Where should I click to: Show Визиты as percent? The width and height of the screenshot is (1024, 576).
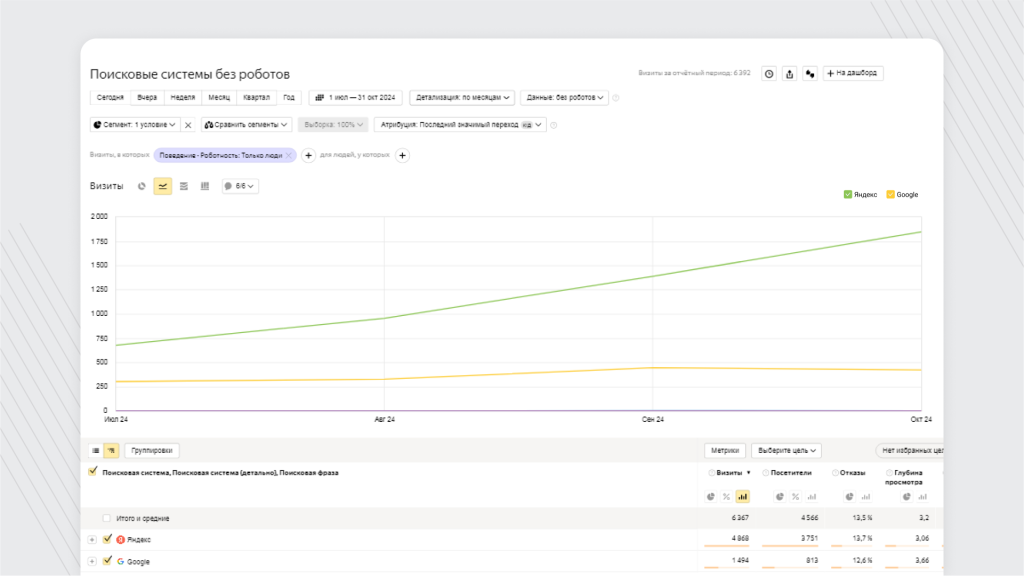(727, 497)
